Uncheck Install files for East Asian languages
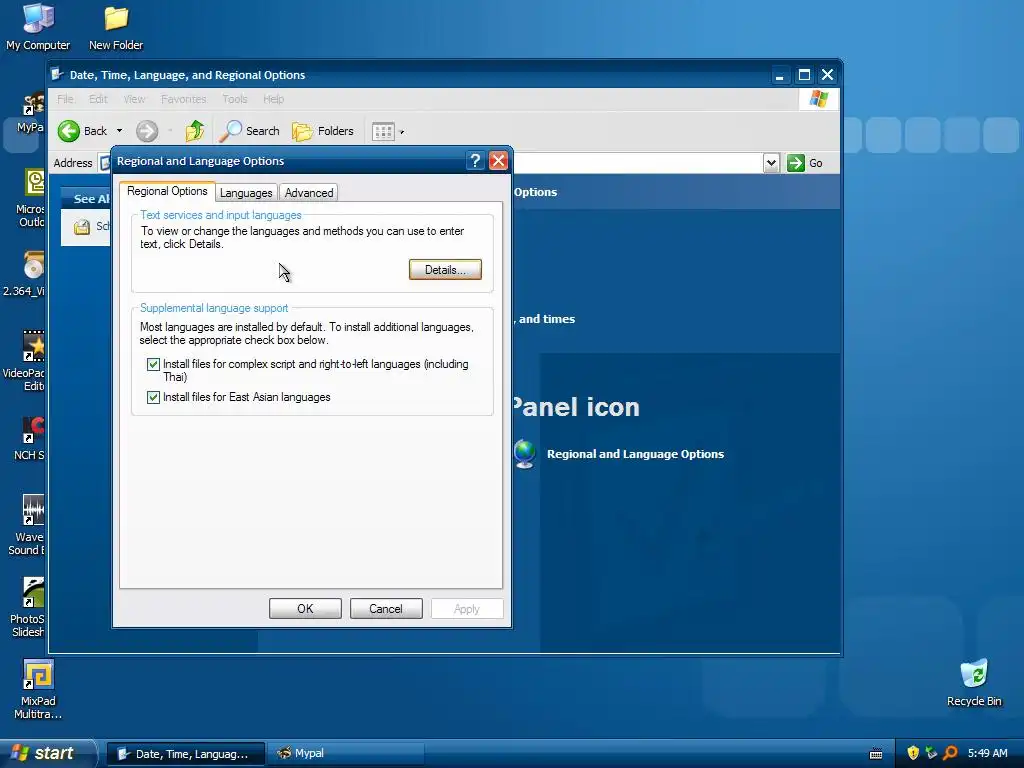The width and height of the screenshot is (1024, 768). (153, 397)
